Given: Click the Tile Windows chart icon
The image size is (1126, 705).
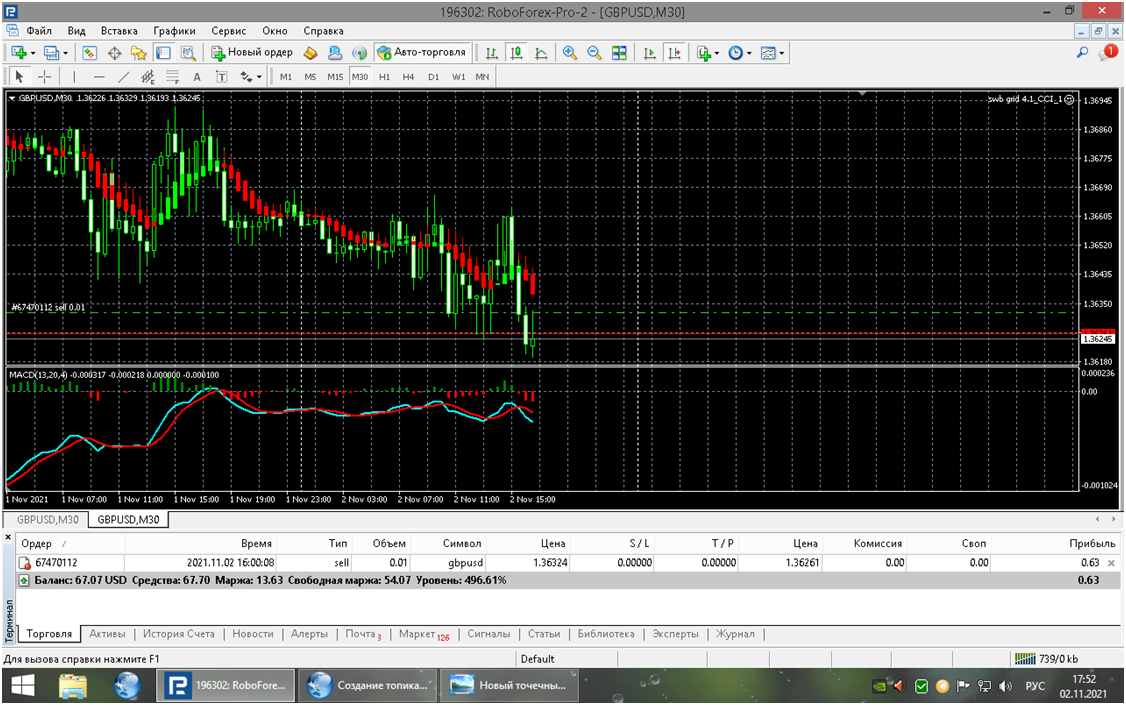Looking at the screenshot, I should 619,53.
